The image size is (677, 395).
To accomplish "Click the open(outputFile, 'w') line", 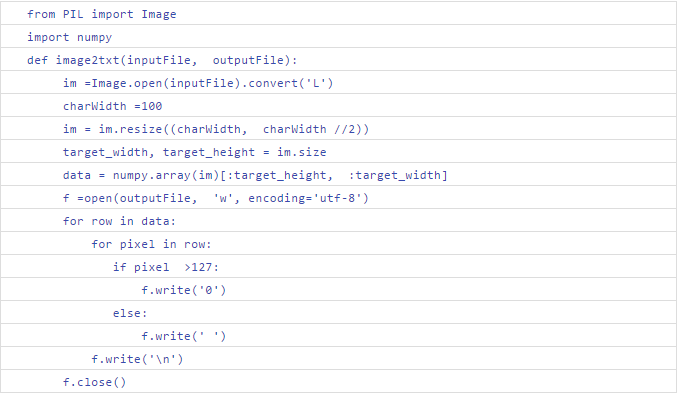I will (215, 199).
